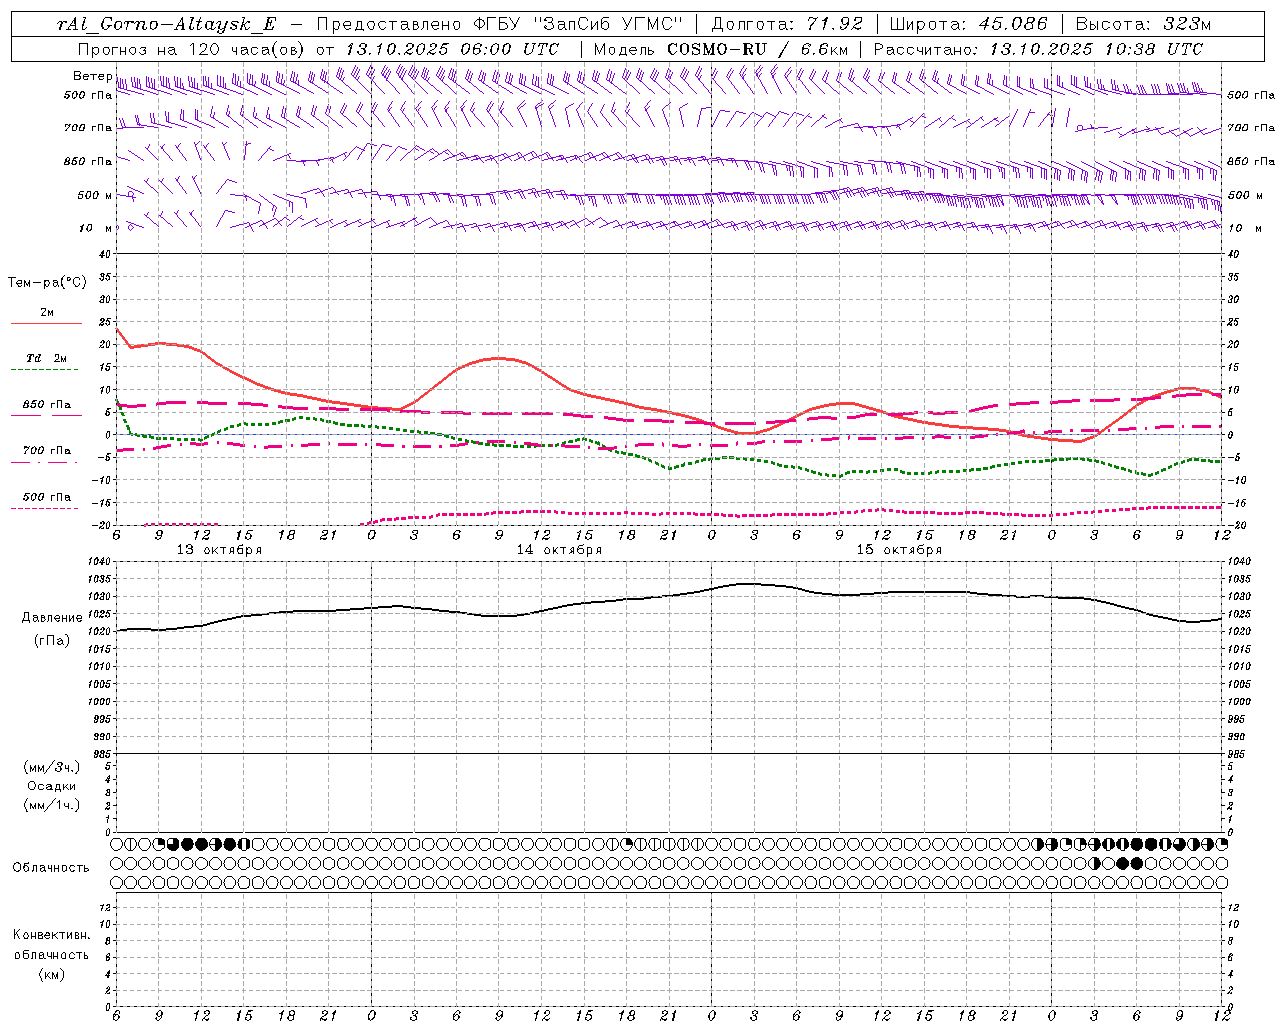Image resolution: width=1280 pixels, height=1024 pixels.
Task: Click the (мм/1ч.) precipitation unit label
Action: [x=52, y=805]
